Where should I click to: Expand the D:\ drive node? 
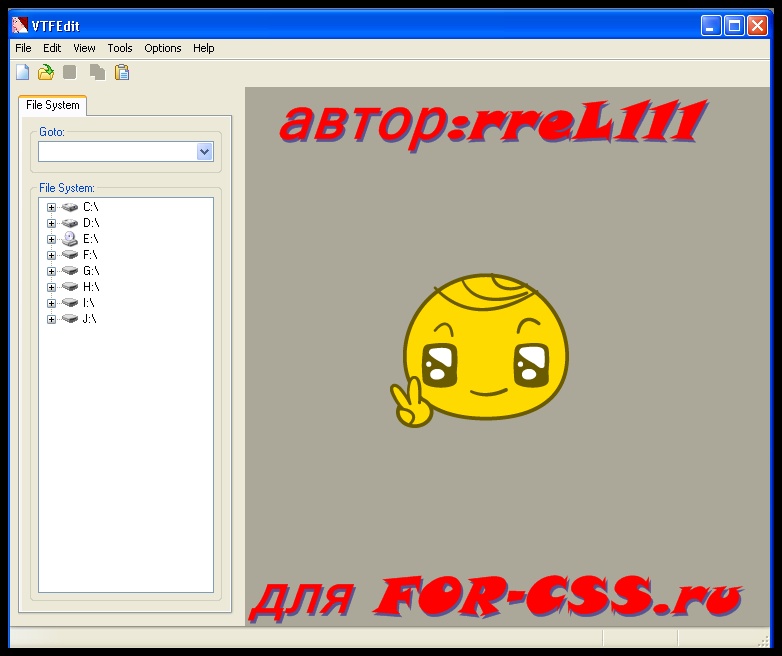[x=51, y=223]
